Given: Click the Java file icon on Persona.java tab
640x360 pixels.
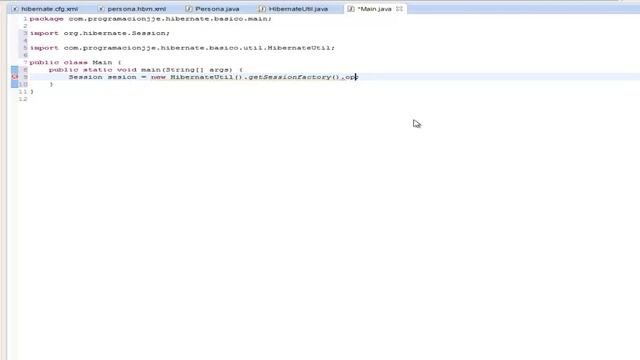Looking at the screenshot, I should click(188, 9).
